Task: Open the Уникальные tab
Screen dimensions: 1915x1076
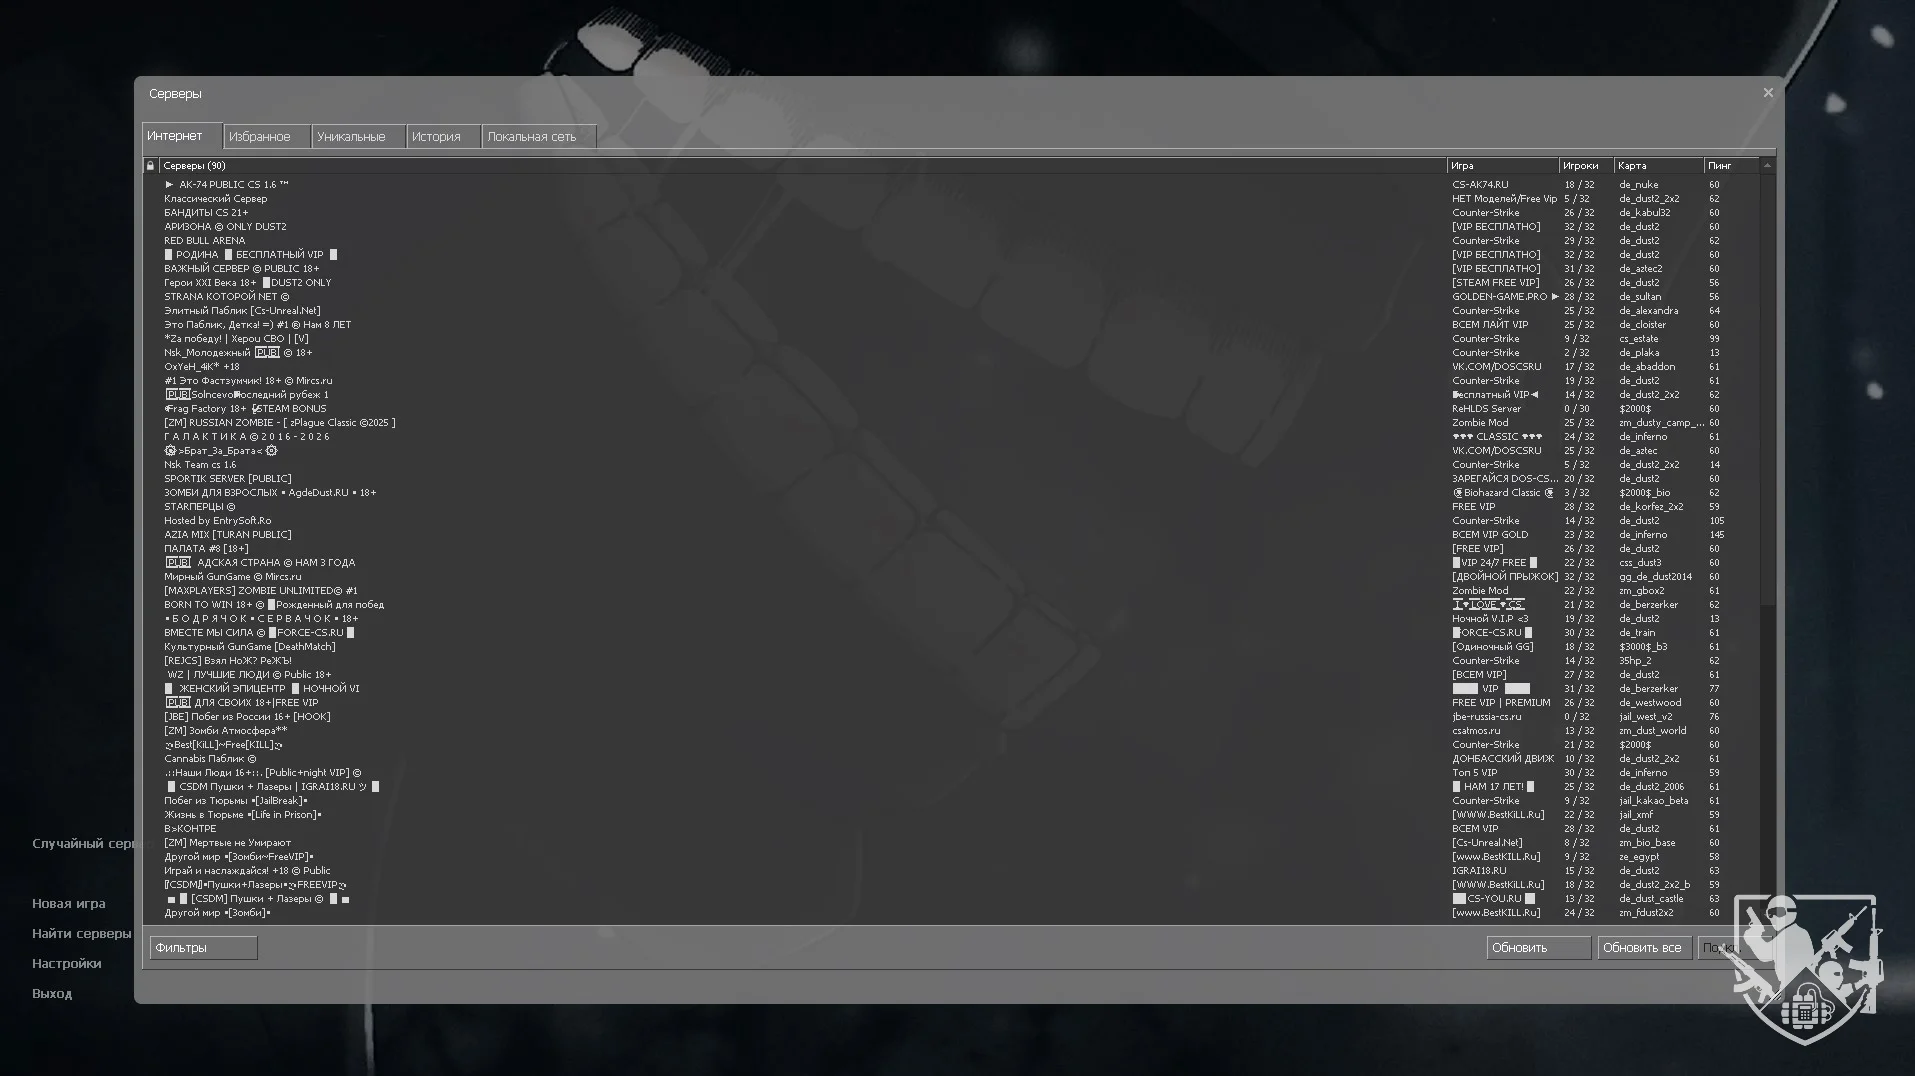Action: point(351,137)
